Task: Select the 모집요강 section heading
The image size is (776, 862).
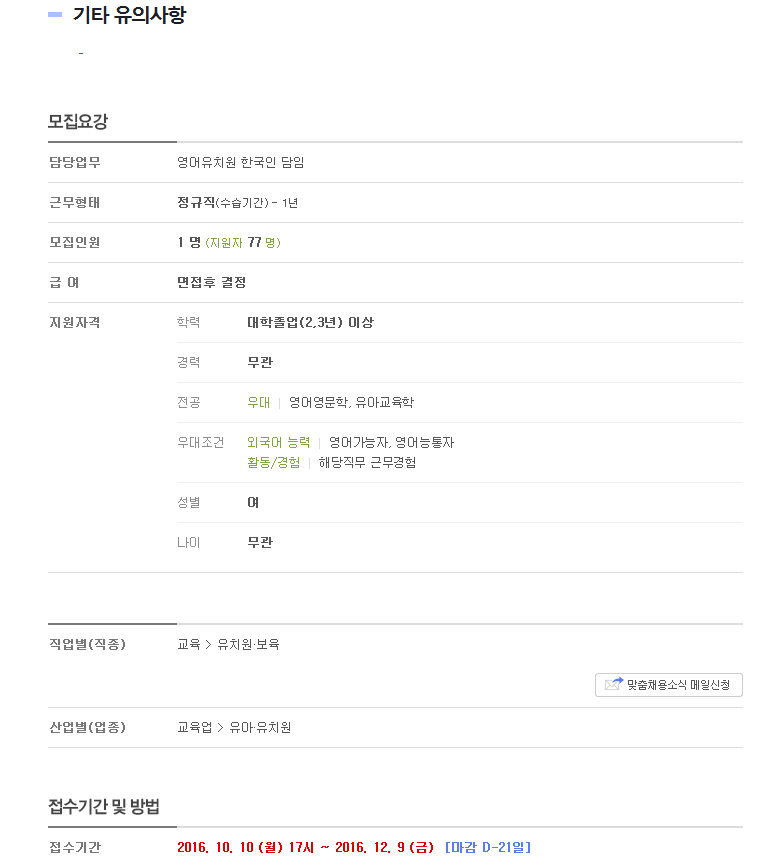Action: [x=78, y=121]
